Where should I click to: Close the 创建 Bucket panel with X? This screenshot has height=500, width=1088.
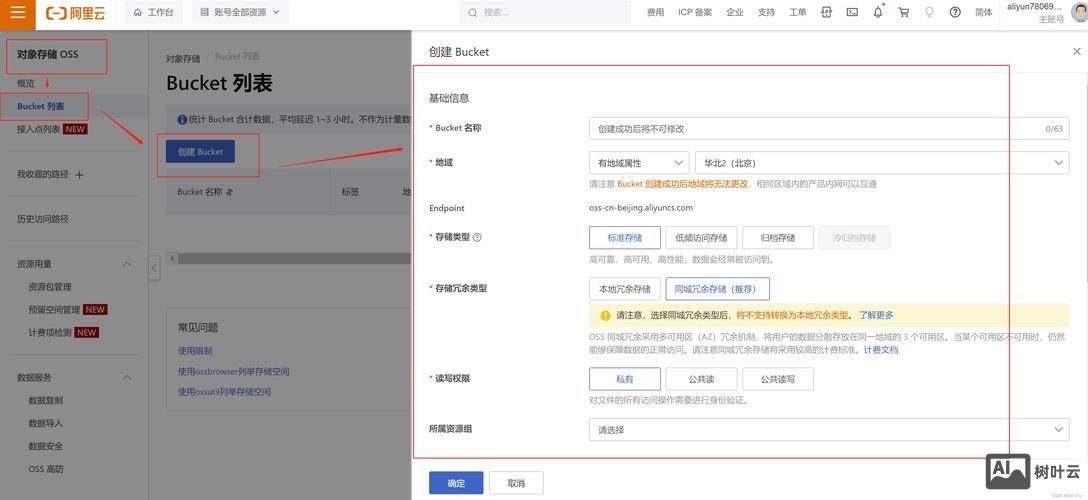tap(1077, 51)
